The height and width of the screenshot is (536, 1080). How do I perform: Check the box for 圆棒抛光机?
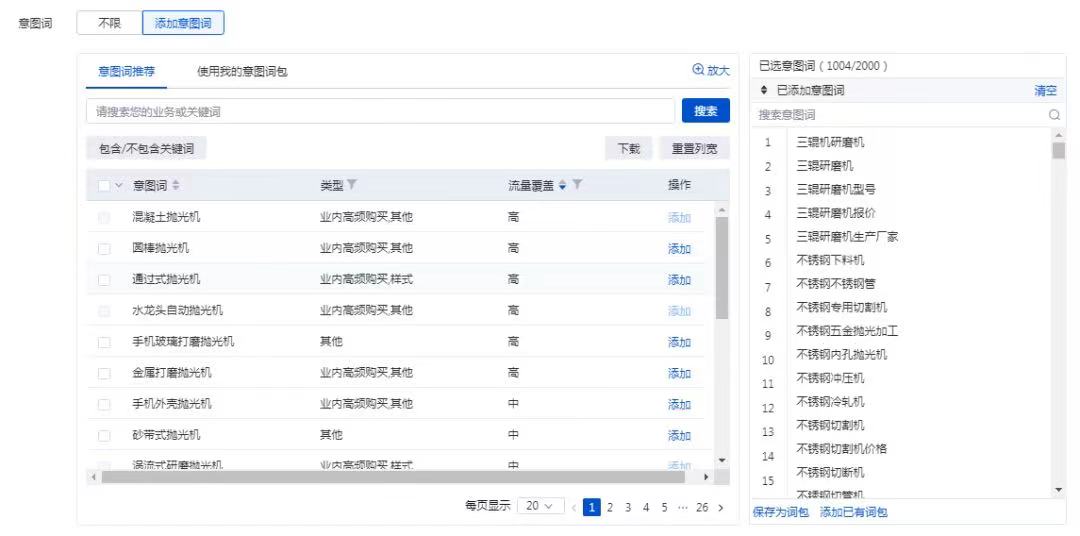104,249
